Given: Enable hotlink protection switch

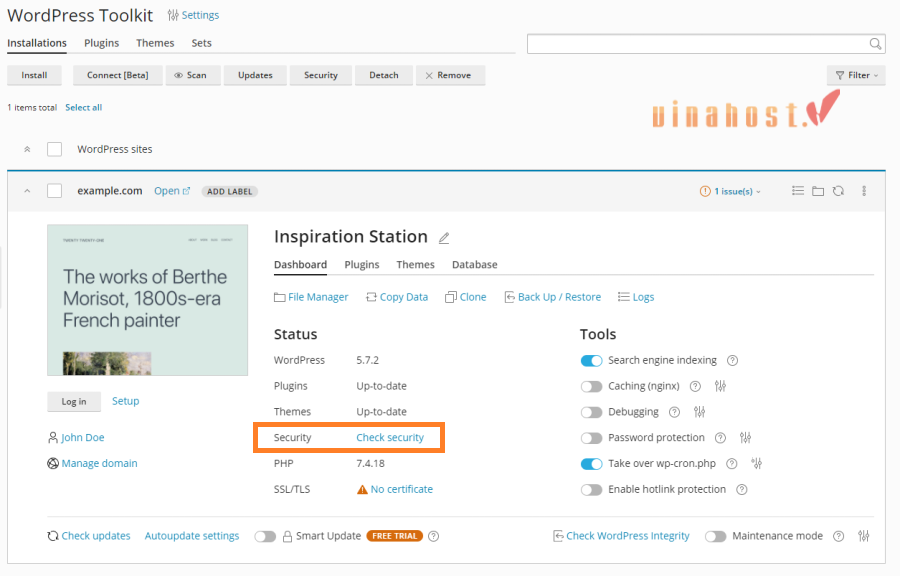Looking at the screenshot, I should [591, 489].
